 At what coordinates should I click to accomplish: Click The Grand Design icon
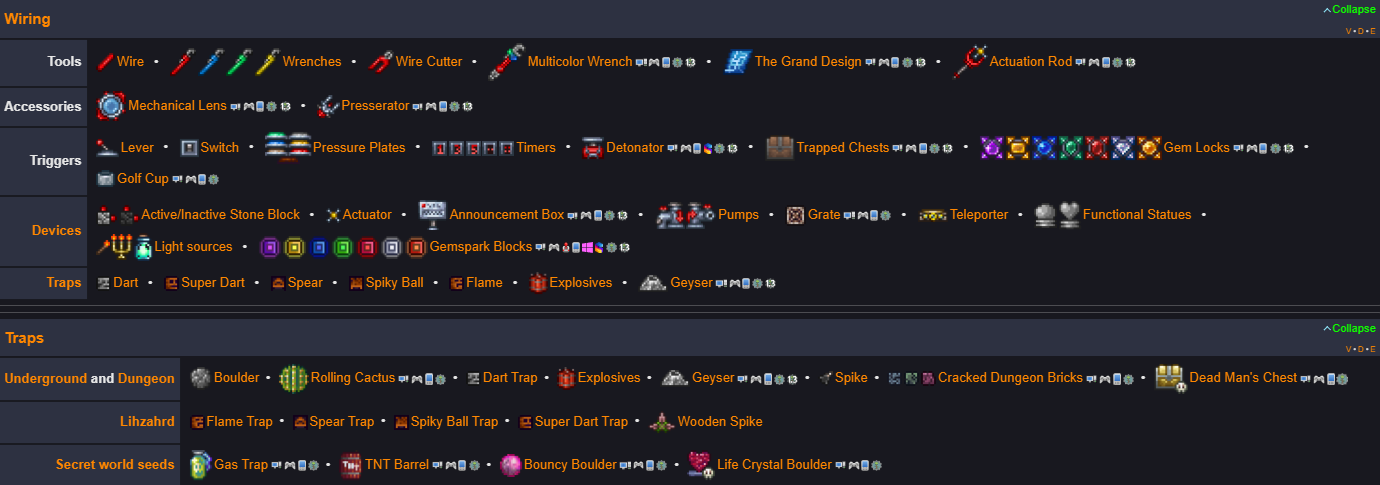tap(737, 62)
